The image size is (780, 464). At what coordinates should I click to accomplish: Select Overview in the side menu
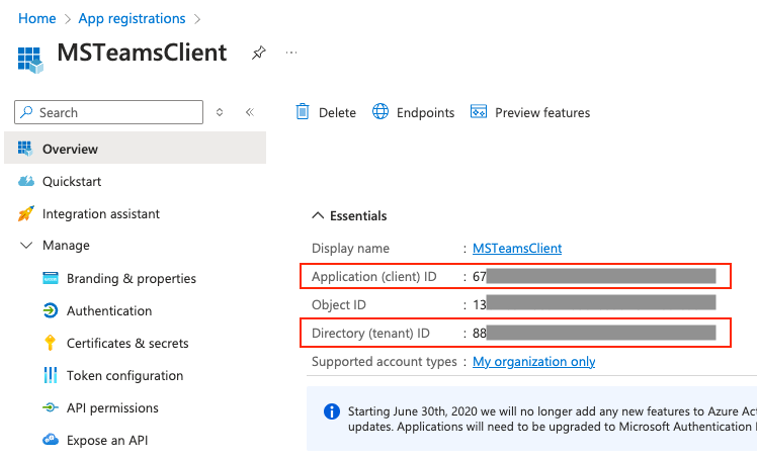pos(135,148)
